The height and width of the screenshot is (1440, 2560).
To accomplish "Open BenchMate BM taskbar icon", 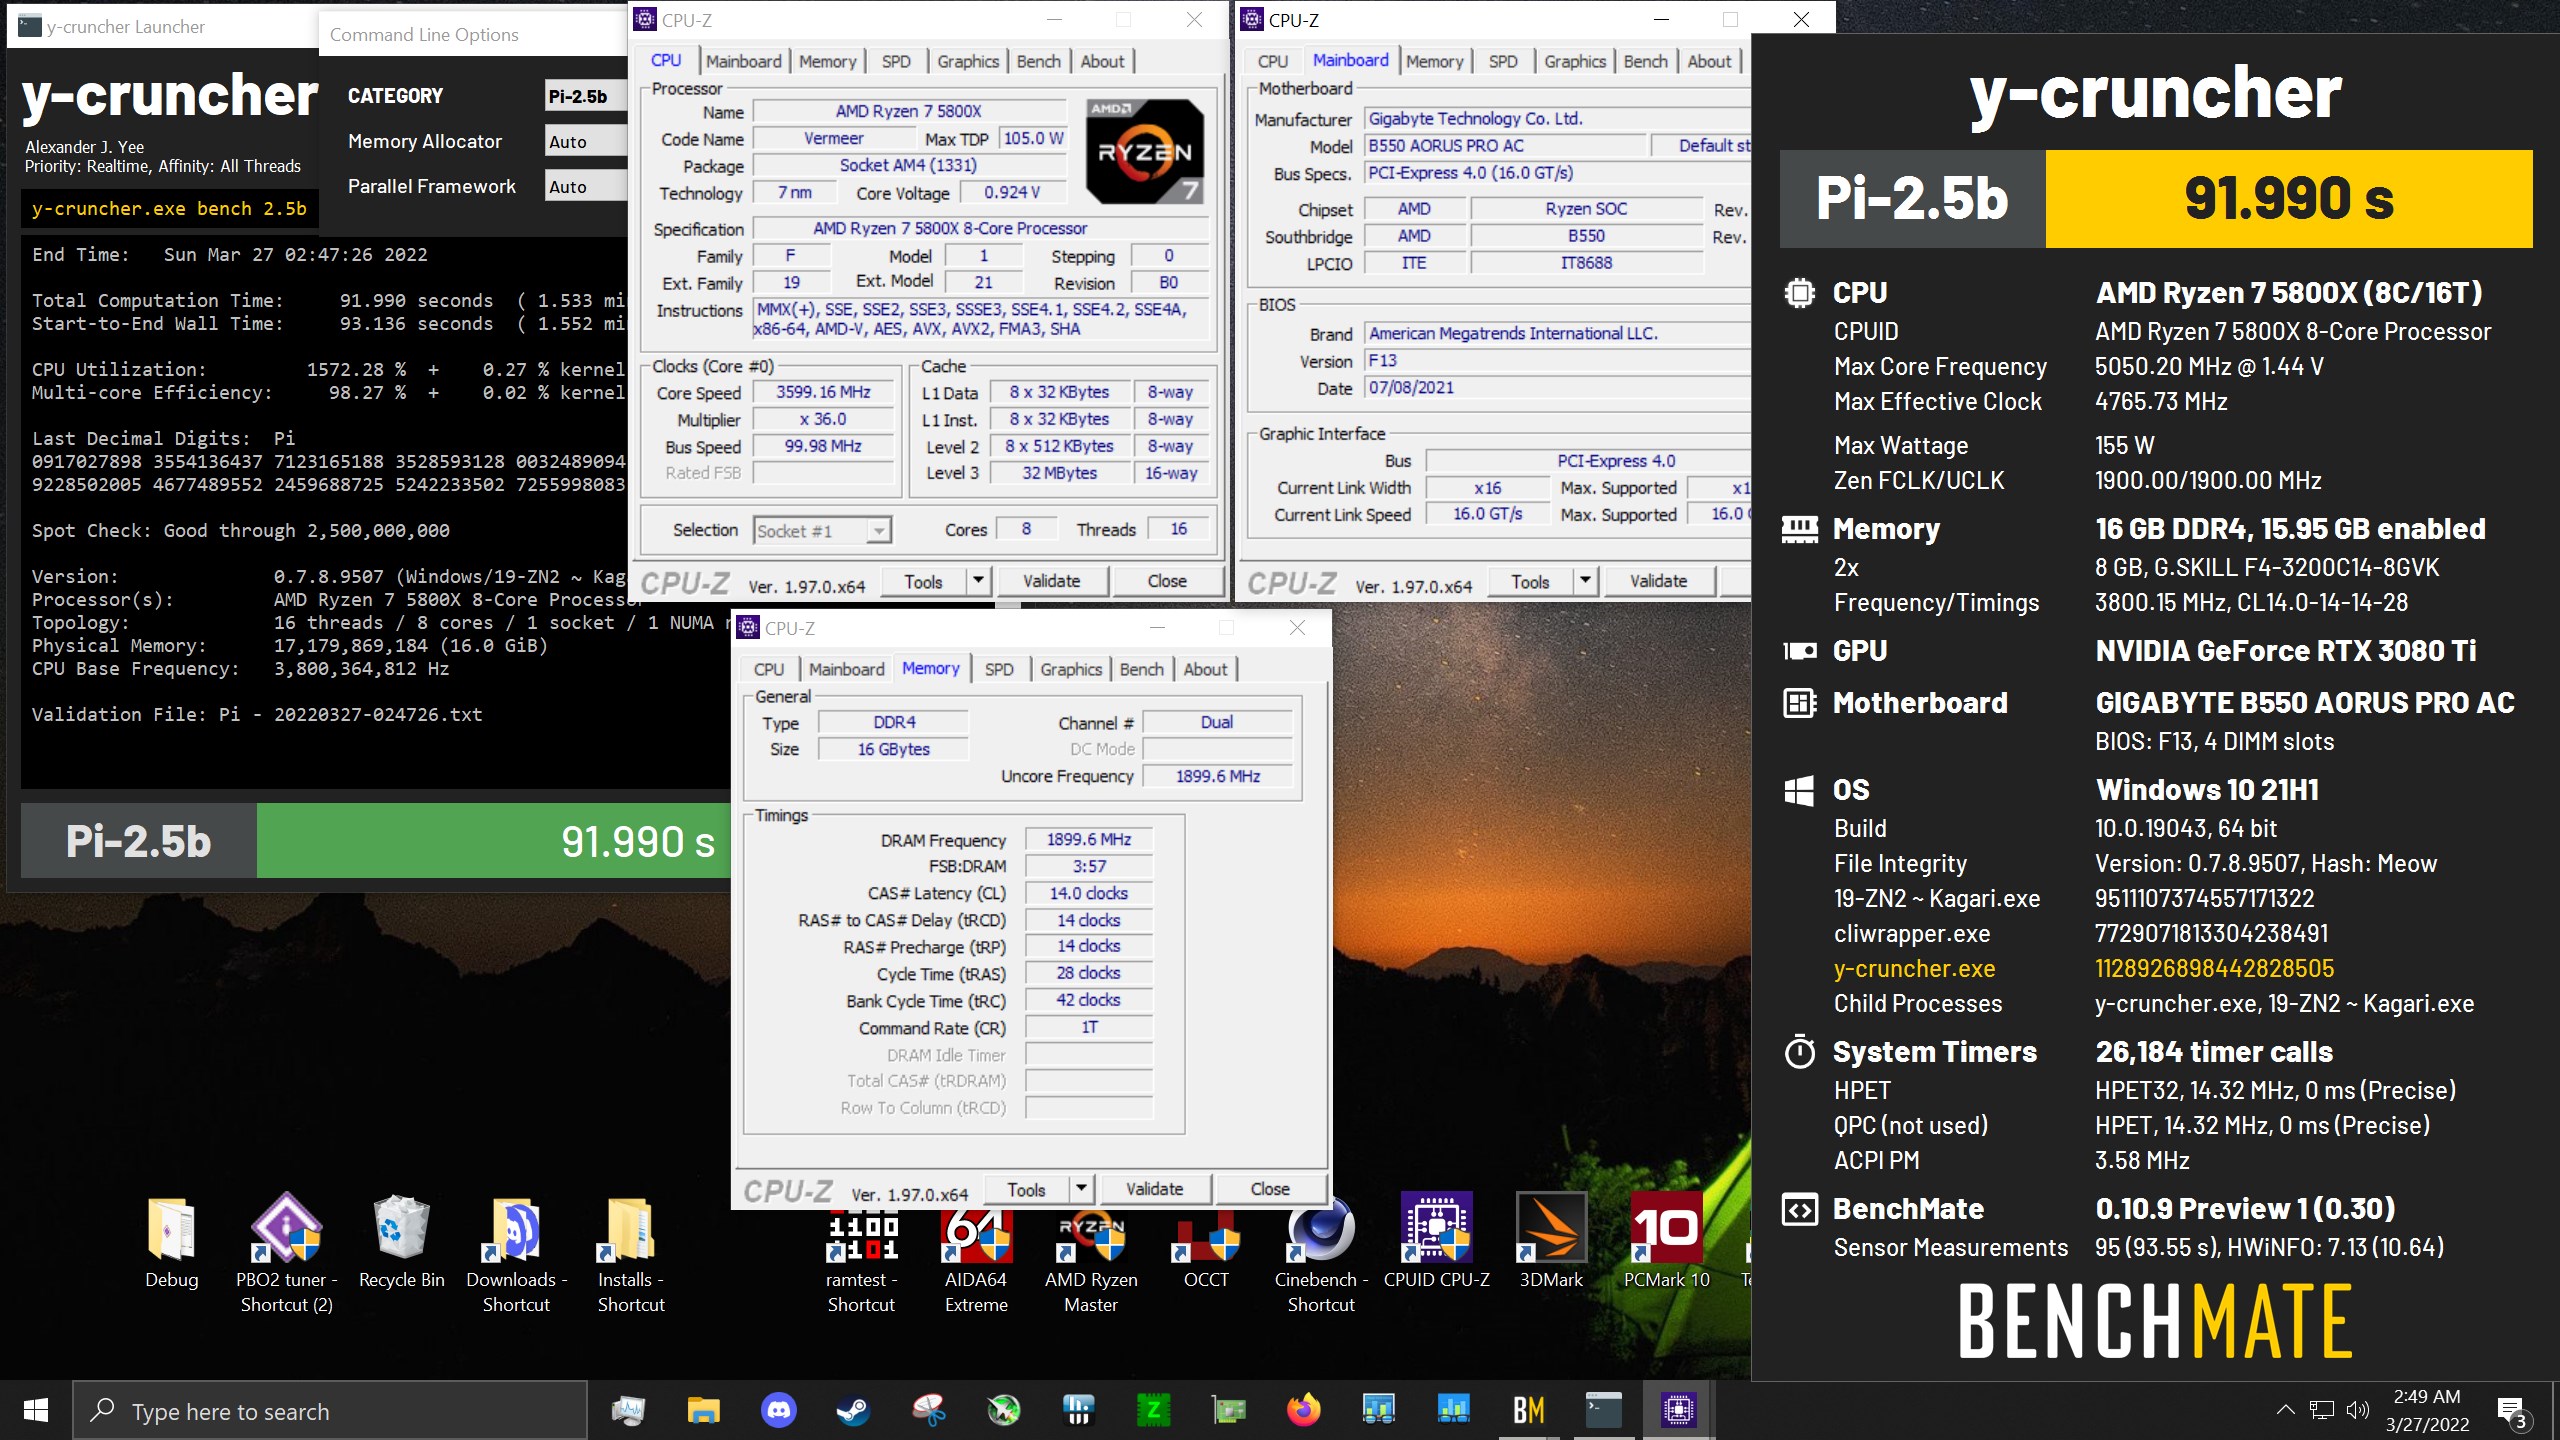I will click(1528, 1411).
